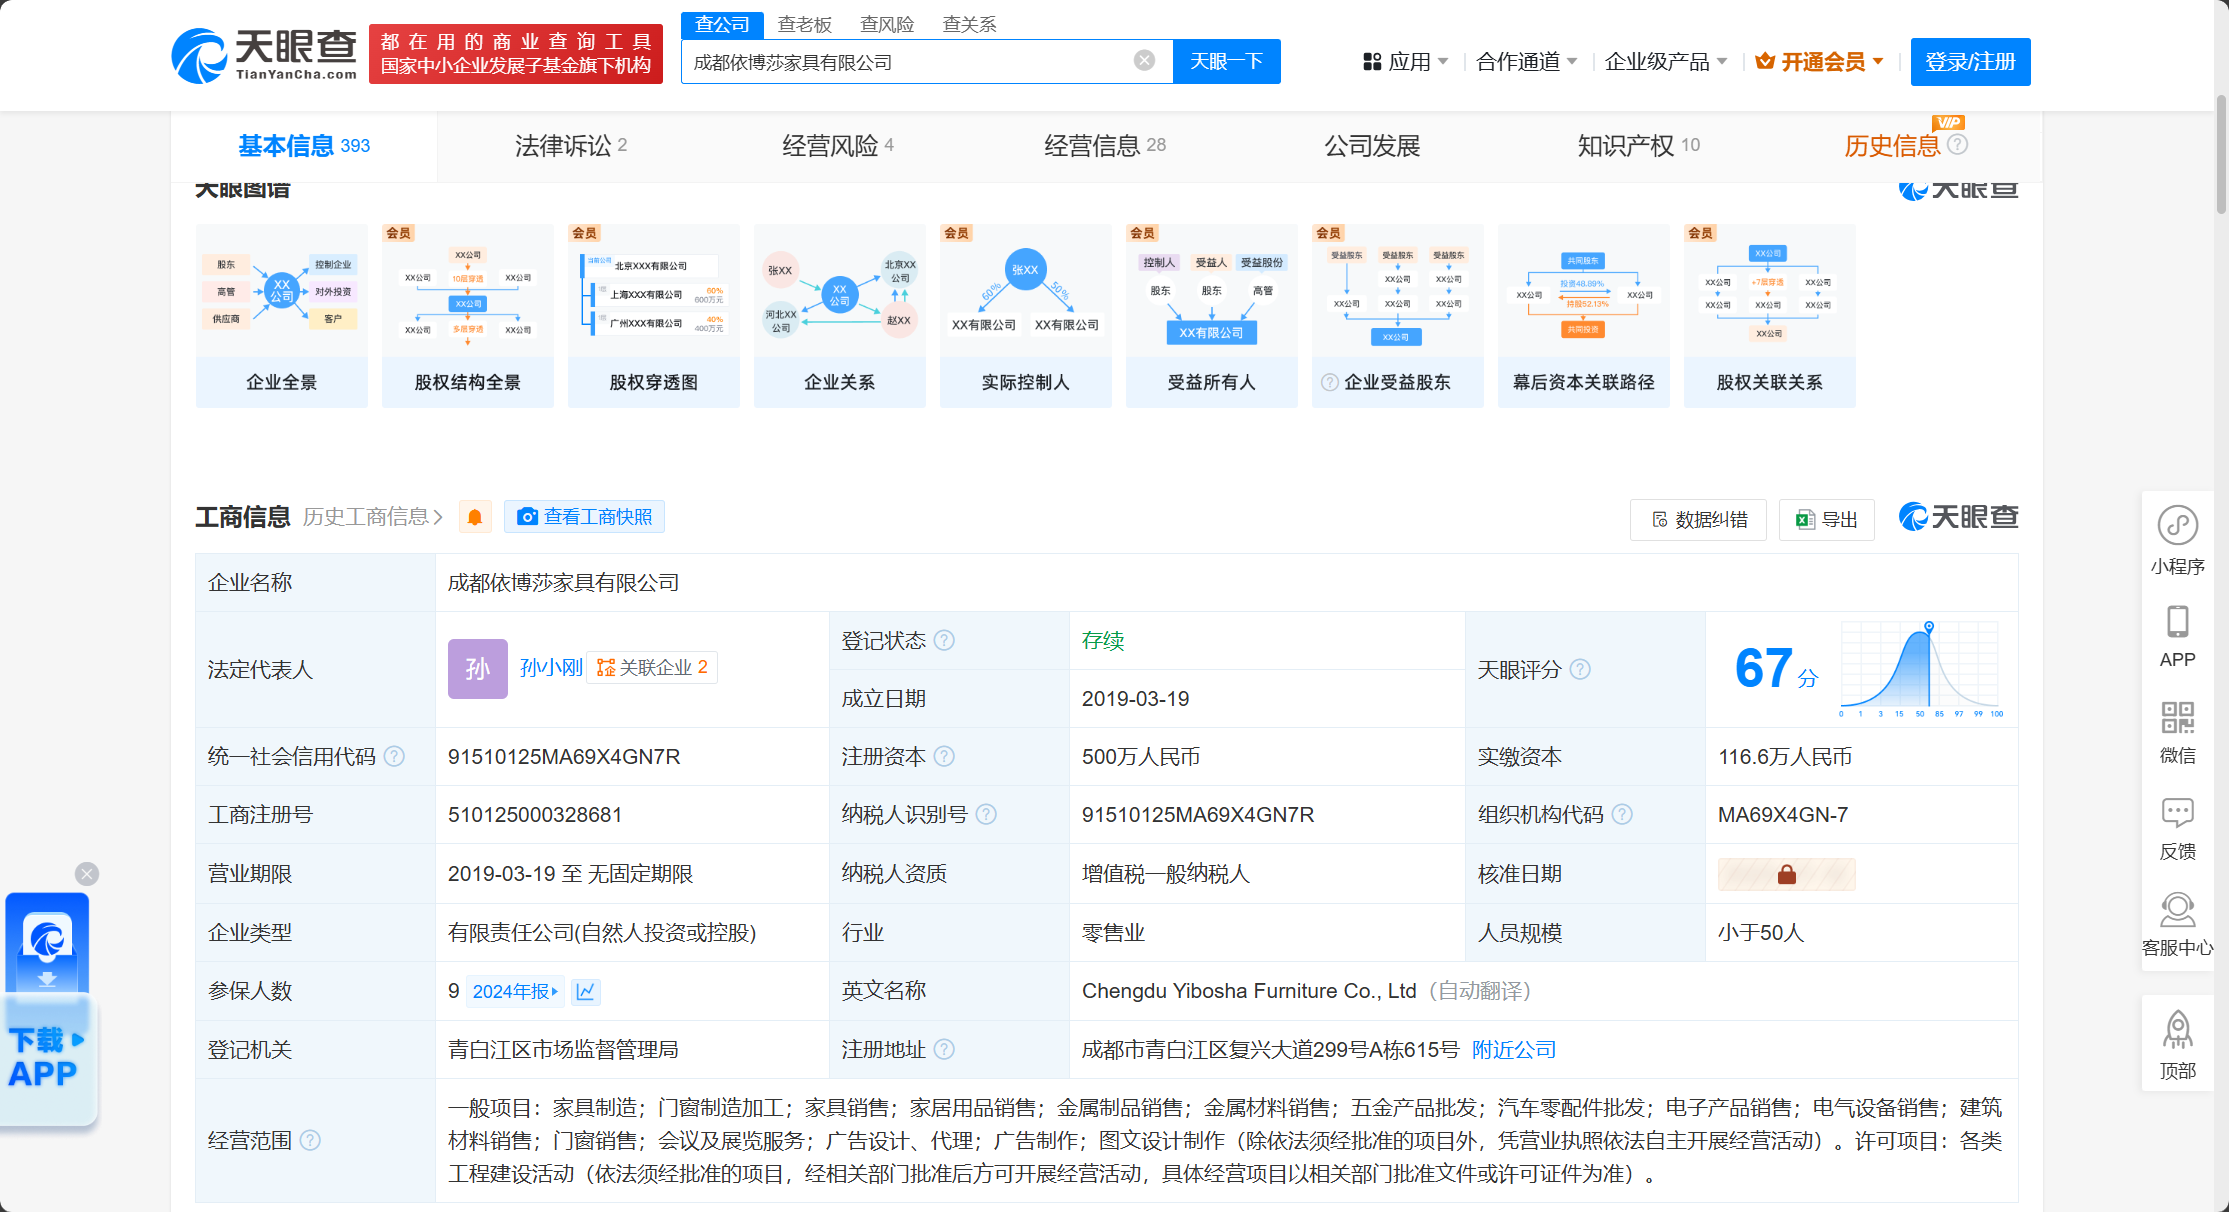Open the 企业关系 graph thumbnail

coord(840,316)
